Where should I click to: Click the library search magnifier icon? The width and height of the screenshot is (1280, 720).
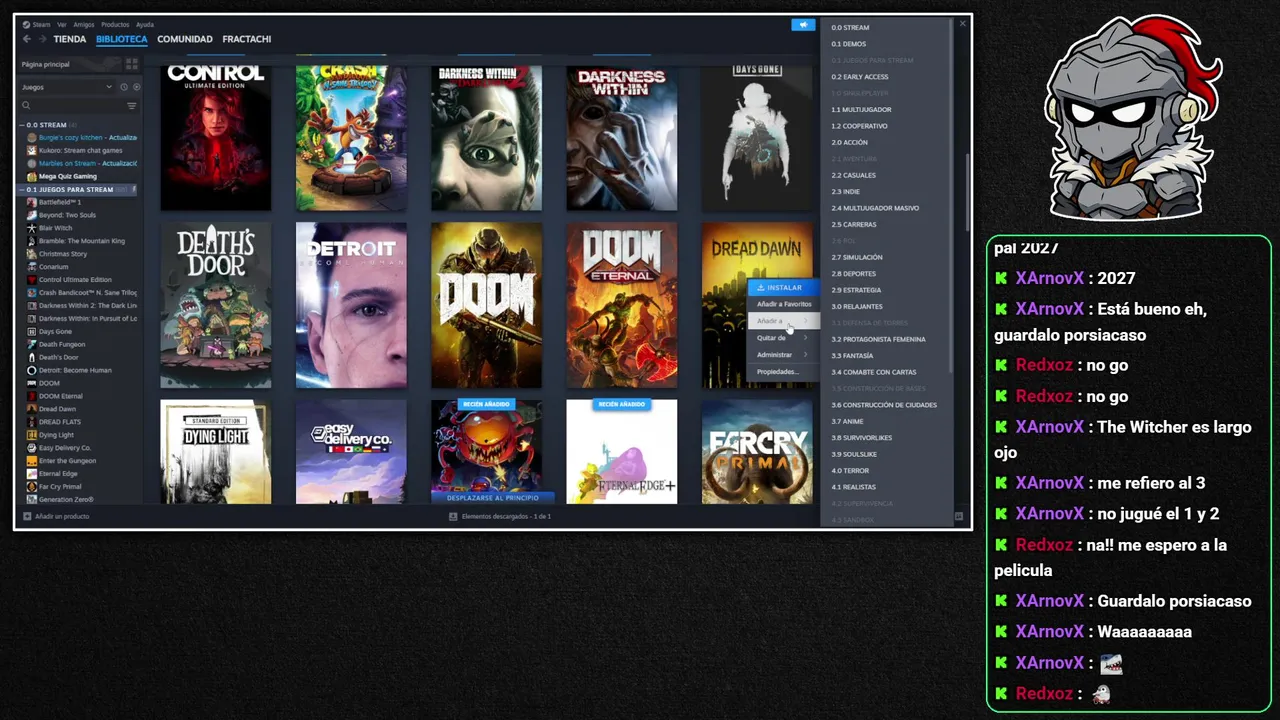pyautogui.click(x=26, y=105)
